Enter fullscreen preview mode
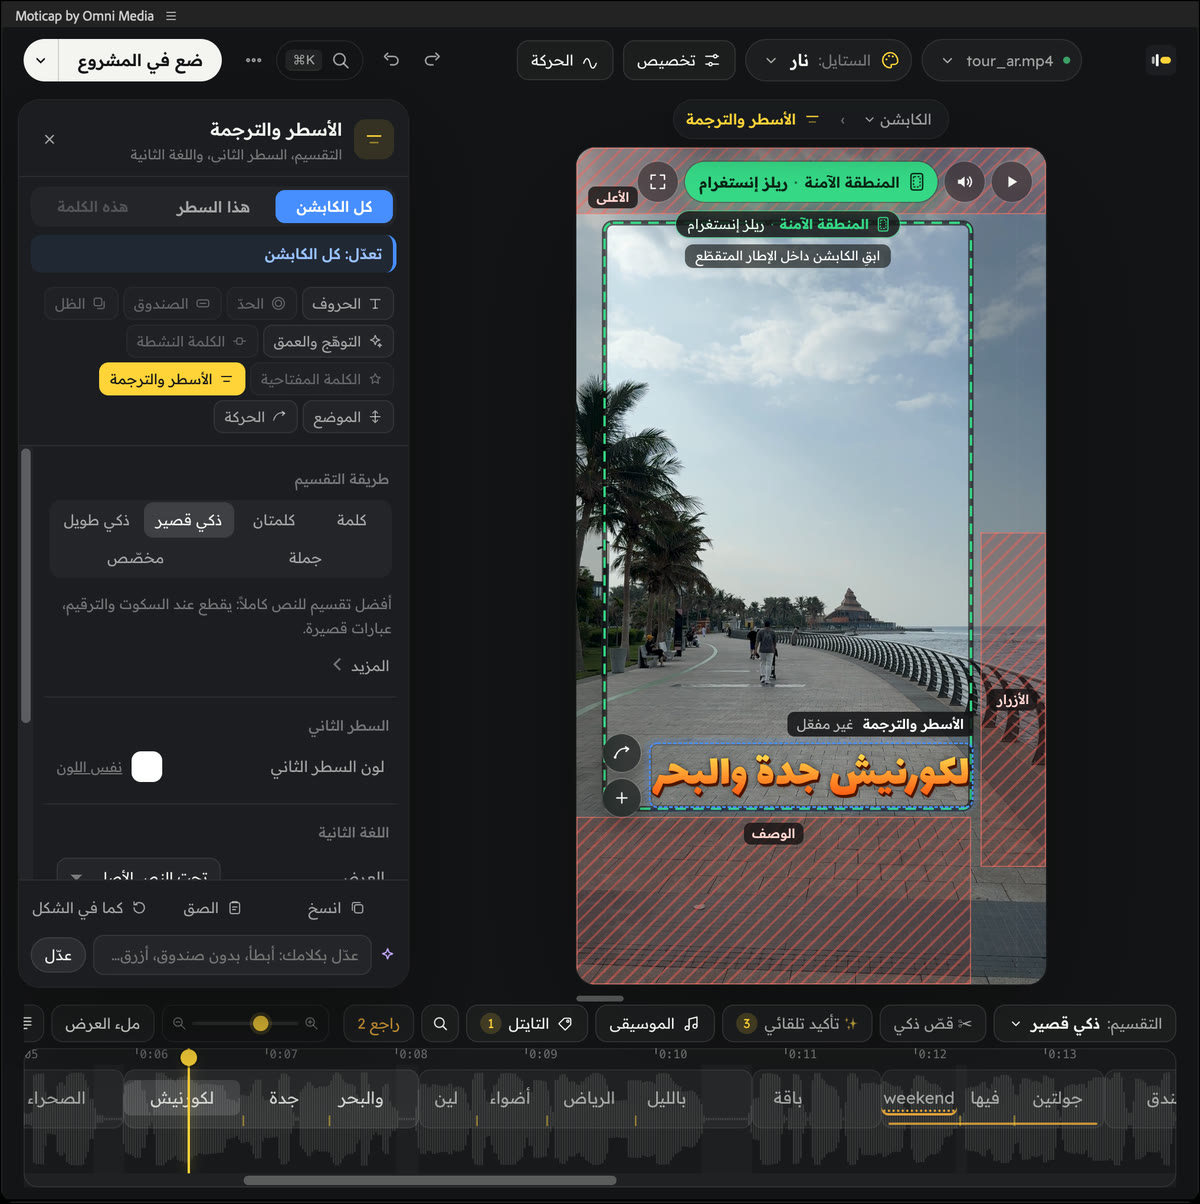This screenshot has height=1204, width=1200. pyautogui.click(x=657, y=182)
